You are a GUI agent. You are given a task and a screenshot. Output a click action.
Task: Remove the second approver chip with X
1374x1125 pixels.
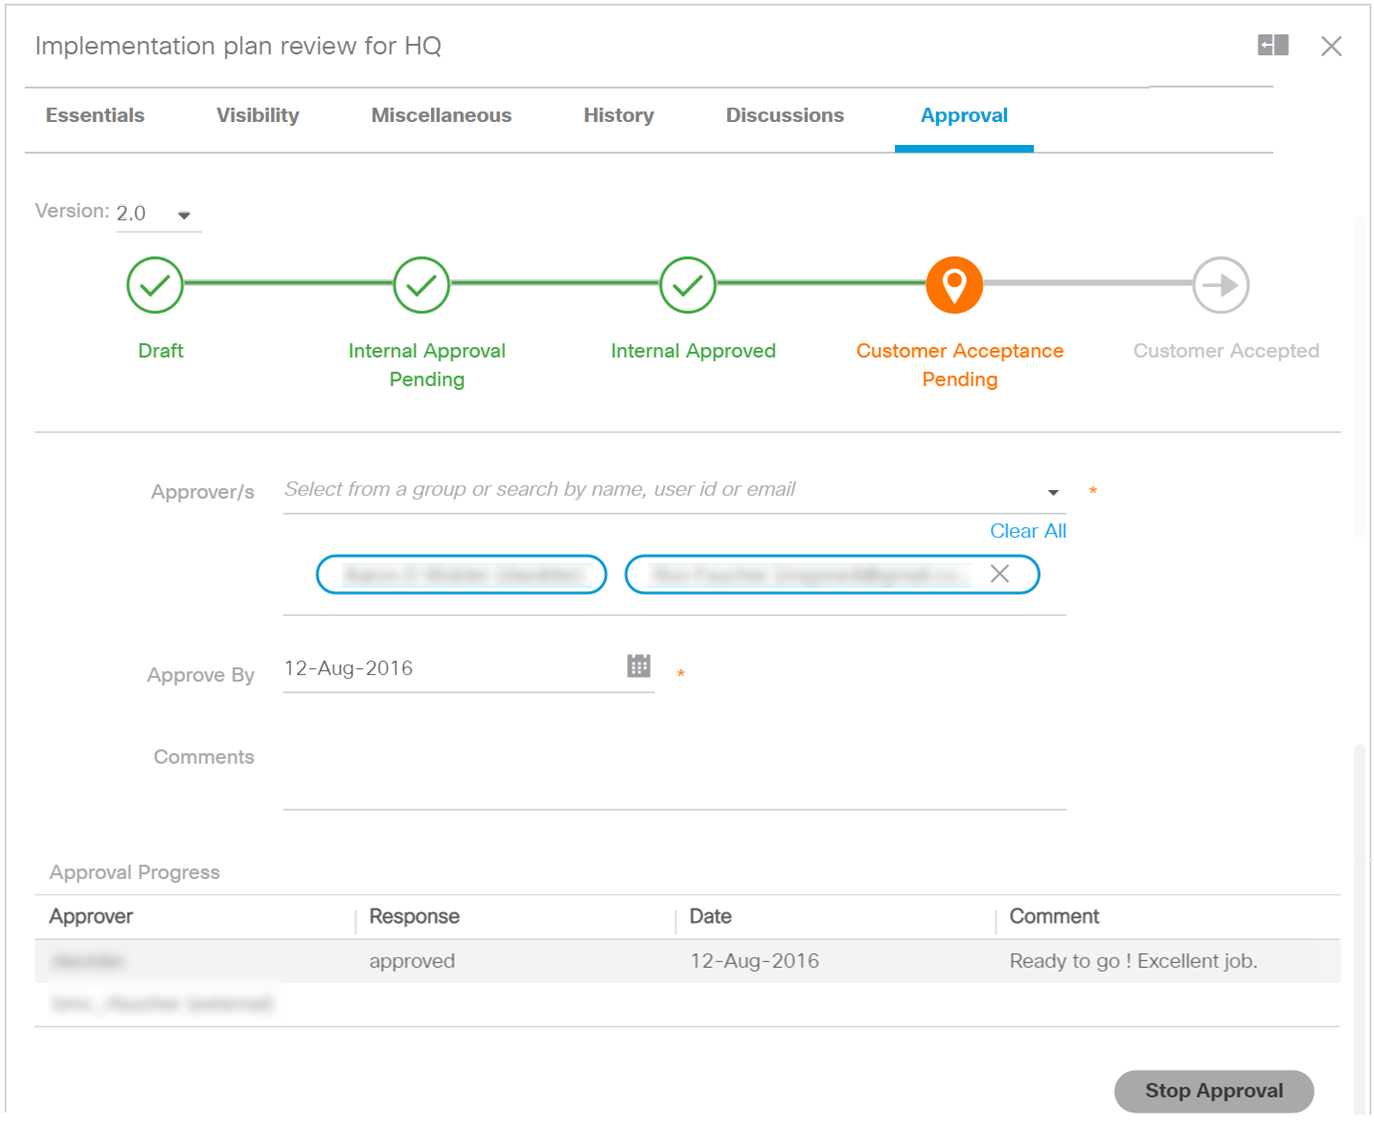pyautogui.click(x=1000, y=574)
